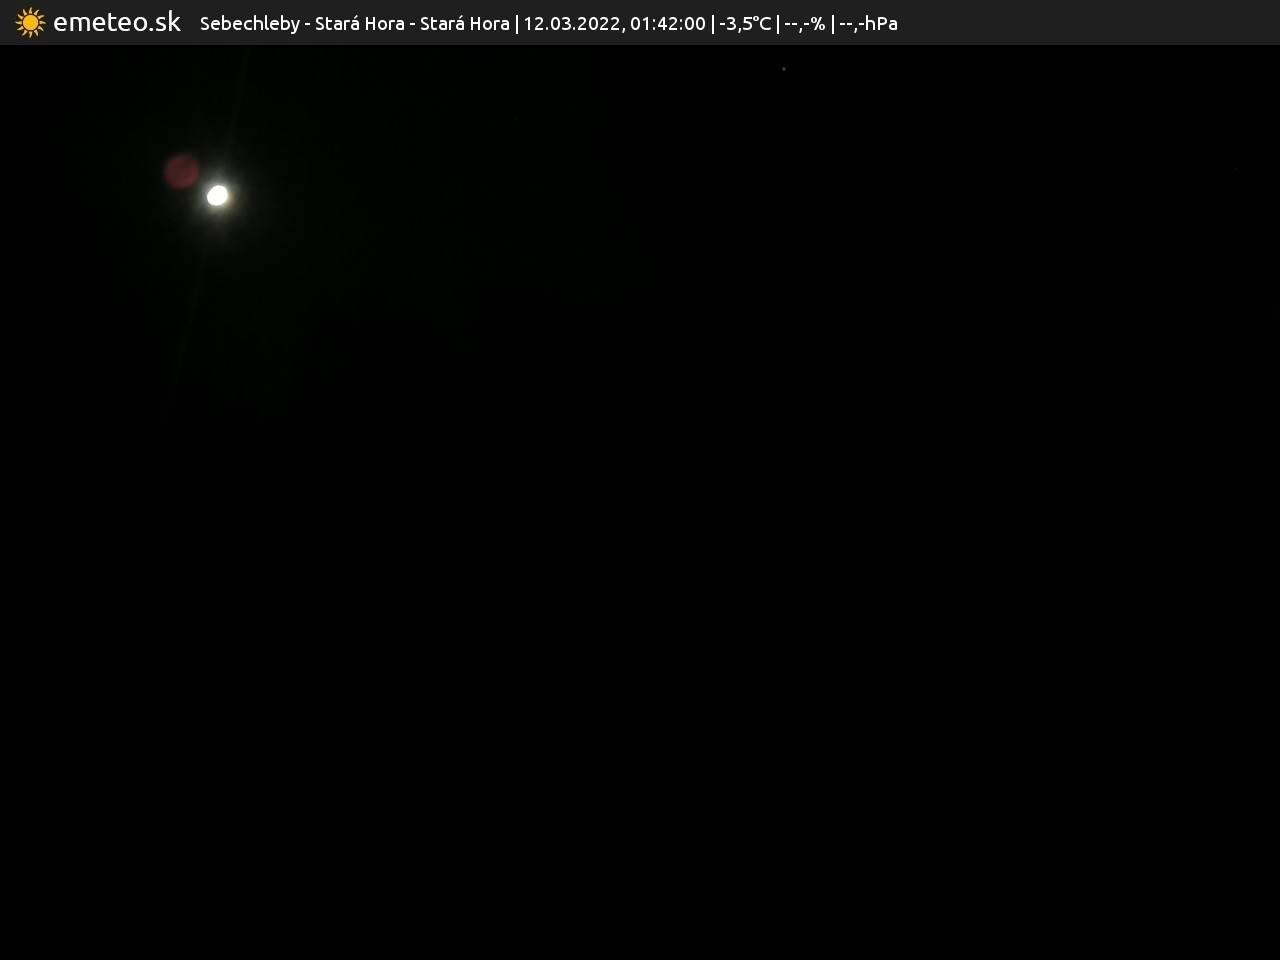Screen dimensions: 1280x960
Task: Click the red lens flare spot
Action: [182, 172]
